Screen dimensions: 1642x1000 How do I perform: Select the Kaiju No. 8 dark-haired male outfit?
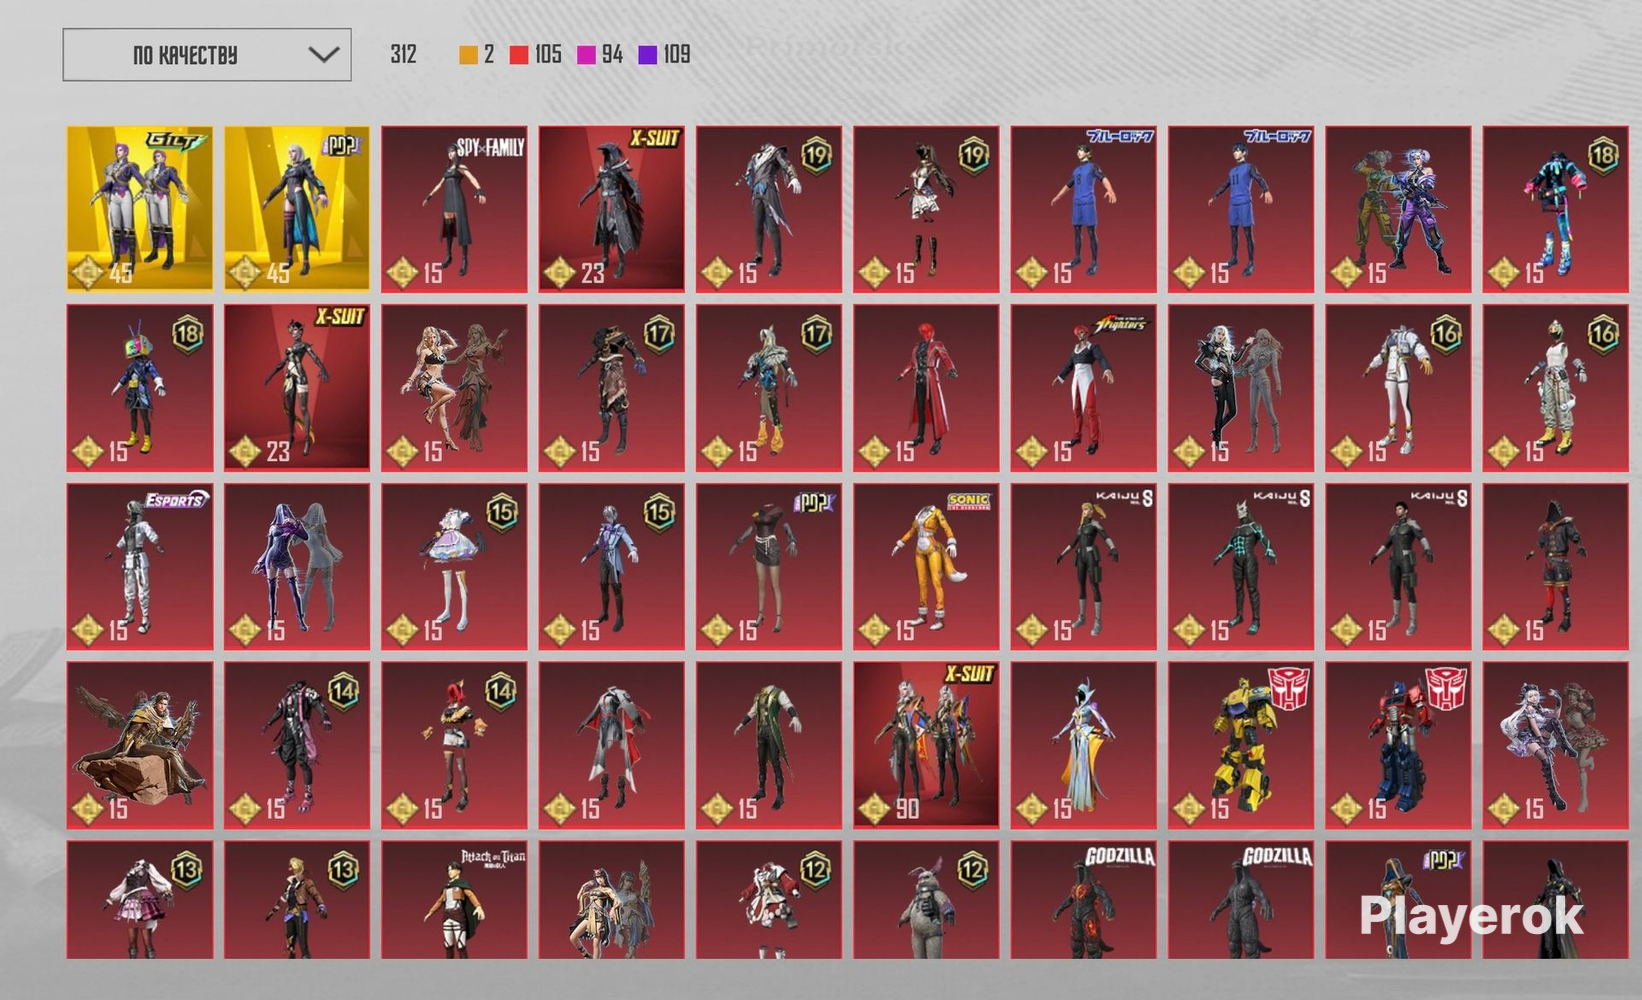(x=1399, y=567)
